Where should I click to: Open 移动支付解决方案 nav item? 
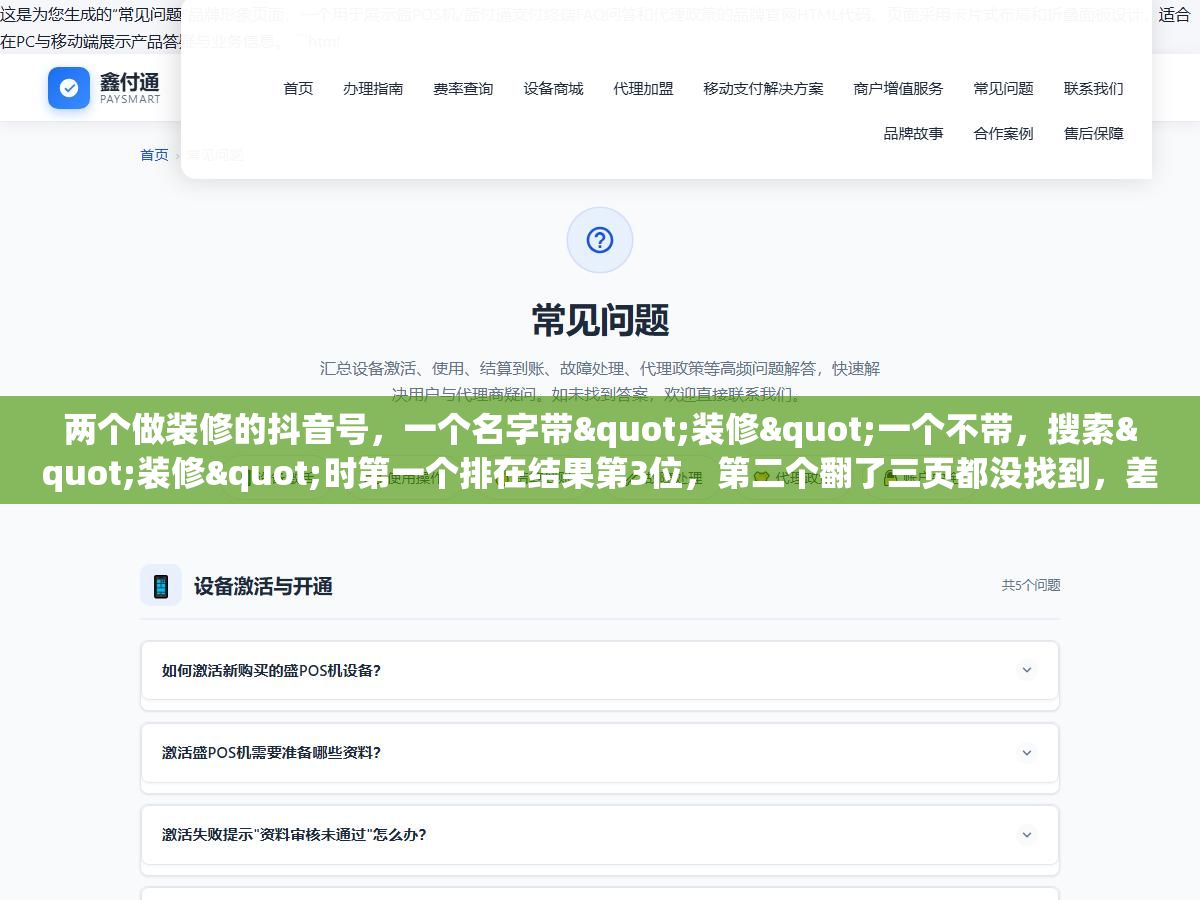(763, 88)
